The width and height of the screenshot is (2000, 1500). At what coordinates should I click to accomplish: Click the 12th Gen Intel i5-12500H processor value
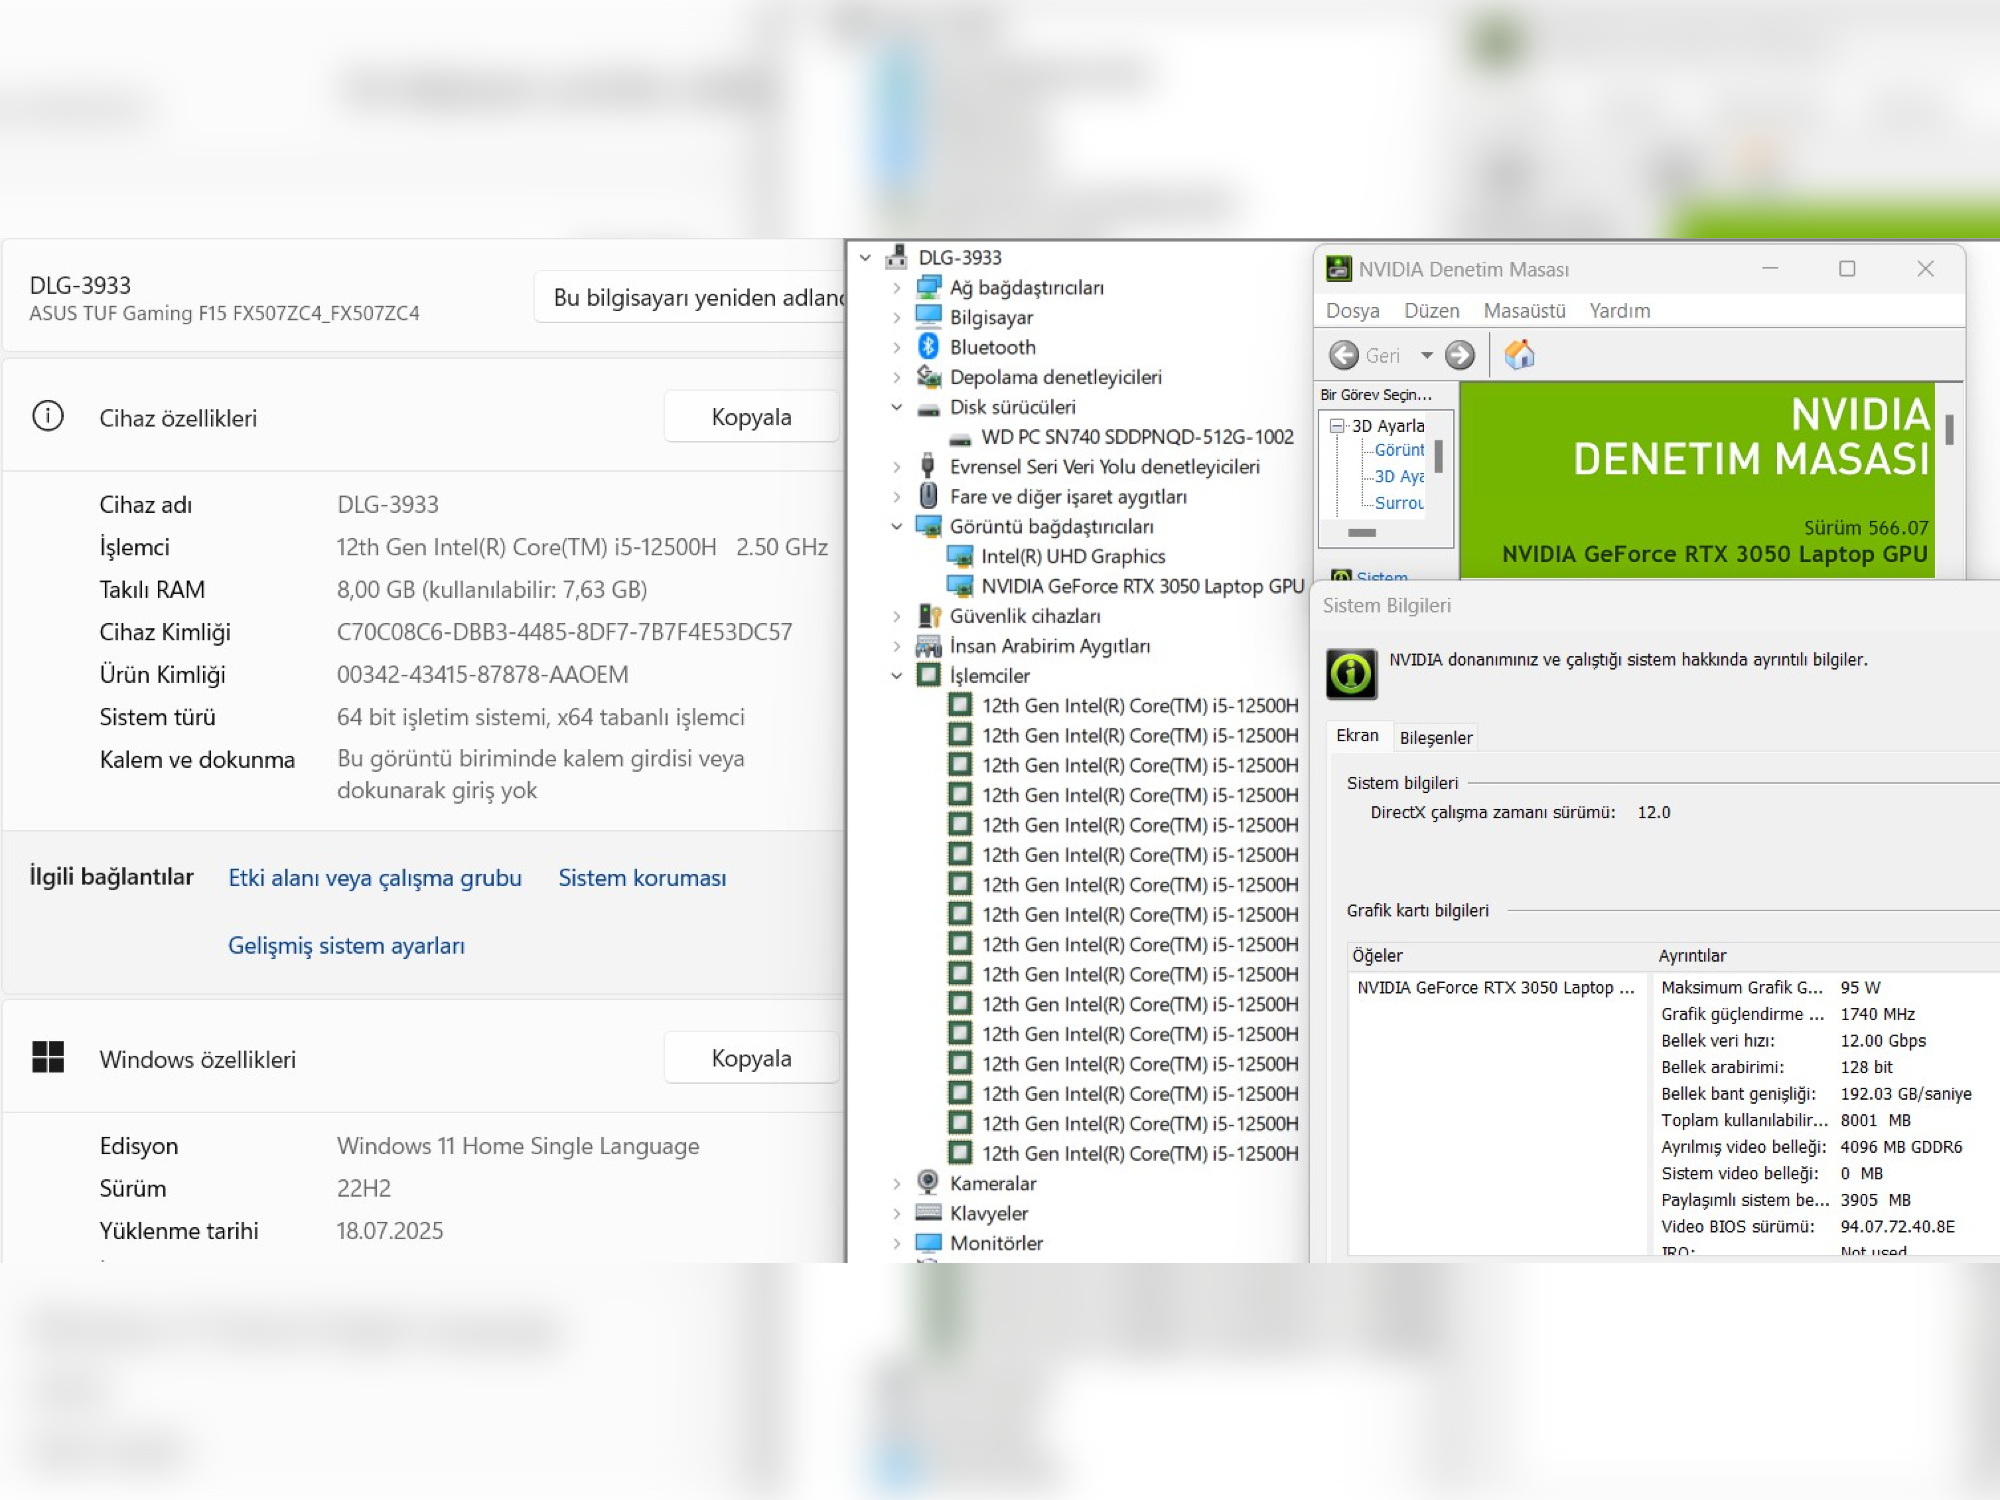(582, 547)
